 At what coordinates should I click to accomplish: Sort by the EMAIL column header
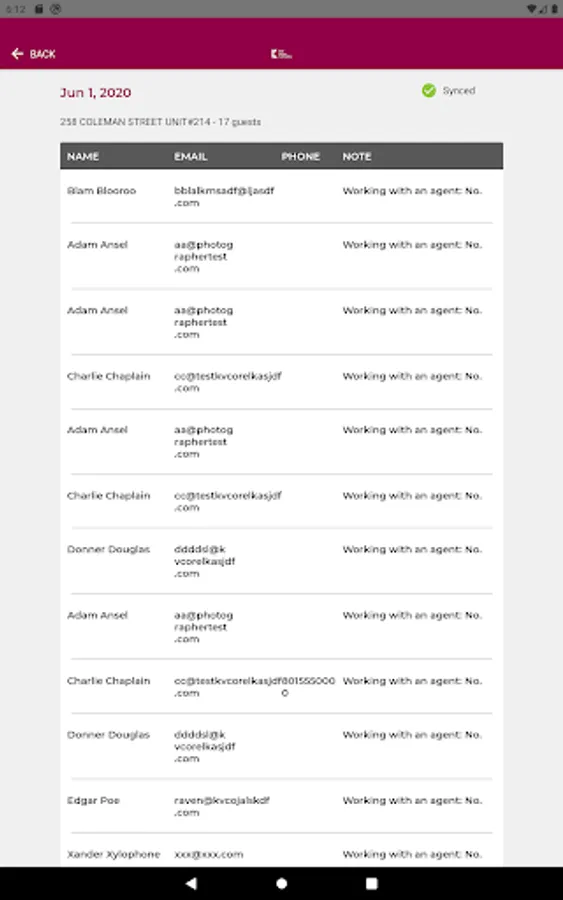pyautogui.click(x=191, y=157)
